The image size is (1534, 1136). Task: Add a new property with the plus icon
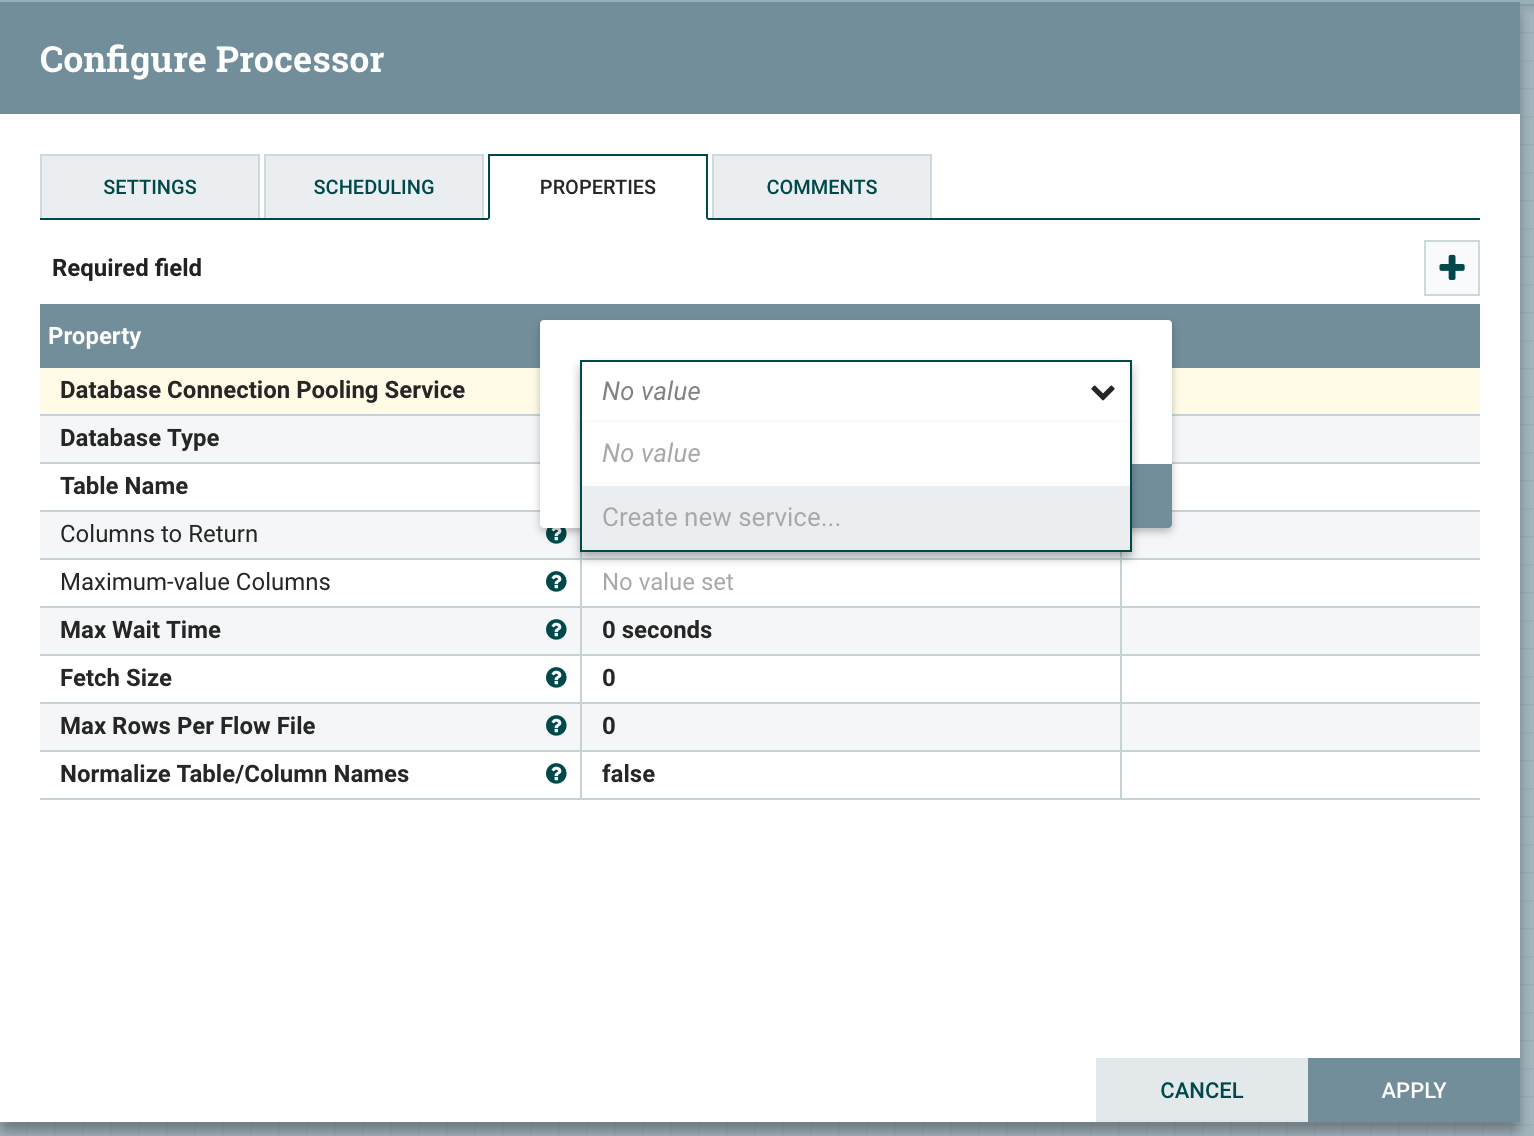point(1451,267)
